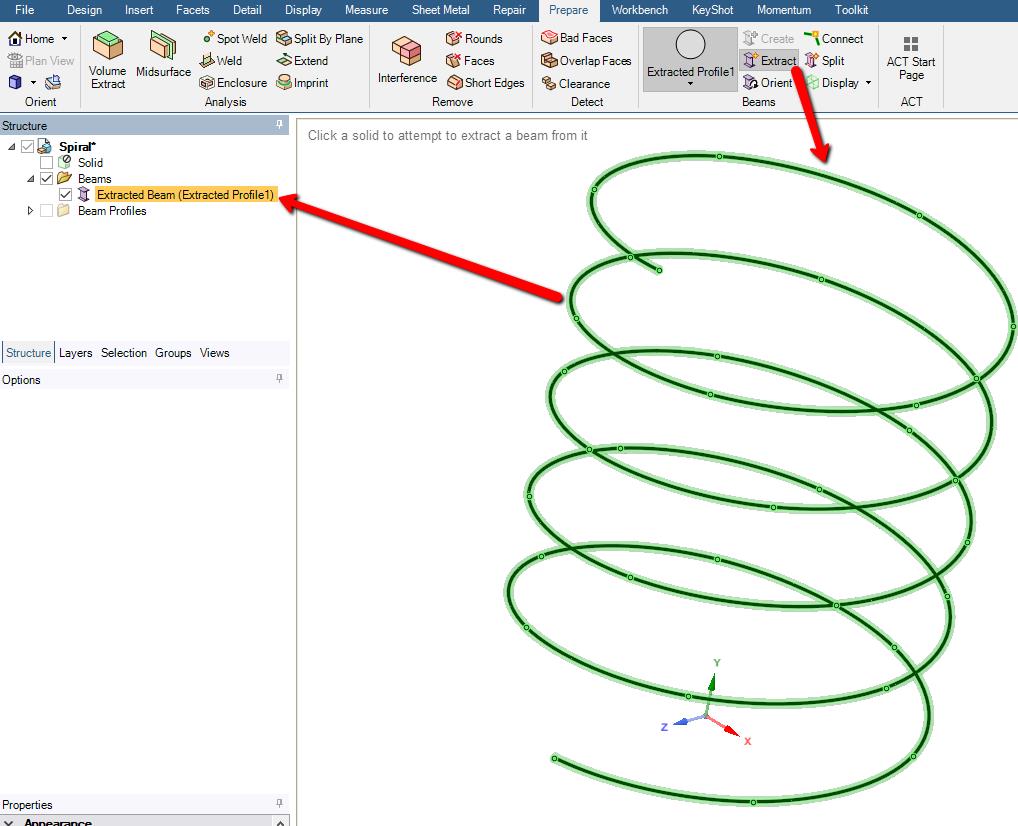The image size is (1018, 826).
Task: Open the view cube dropdown arrow
Action: [33, 82]
